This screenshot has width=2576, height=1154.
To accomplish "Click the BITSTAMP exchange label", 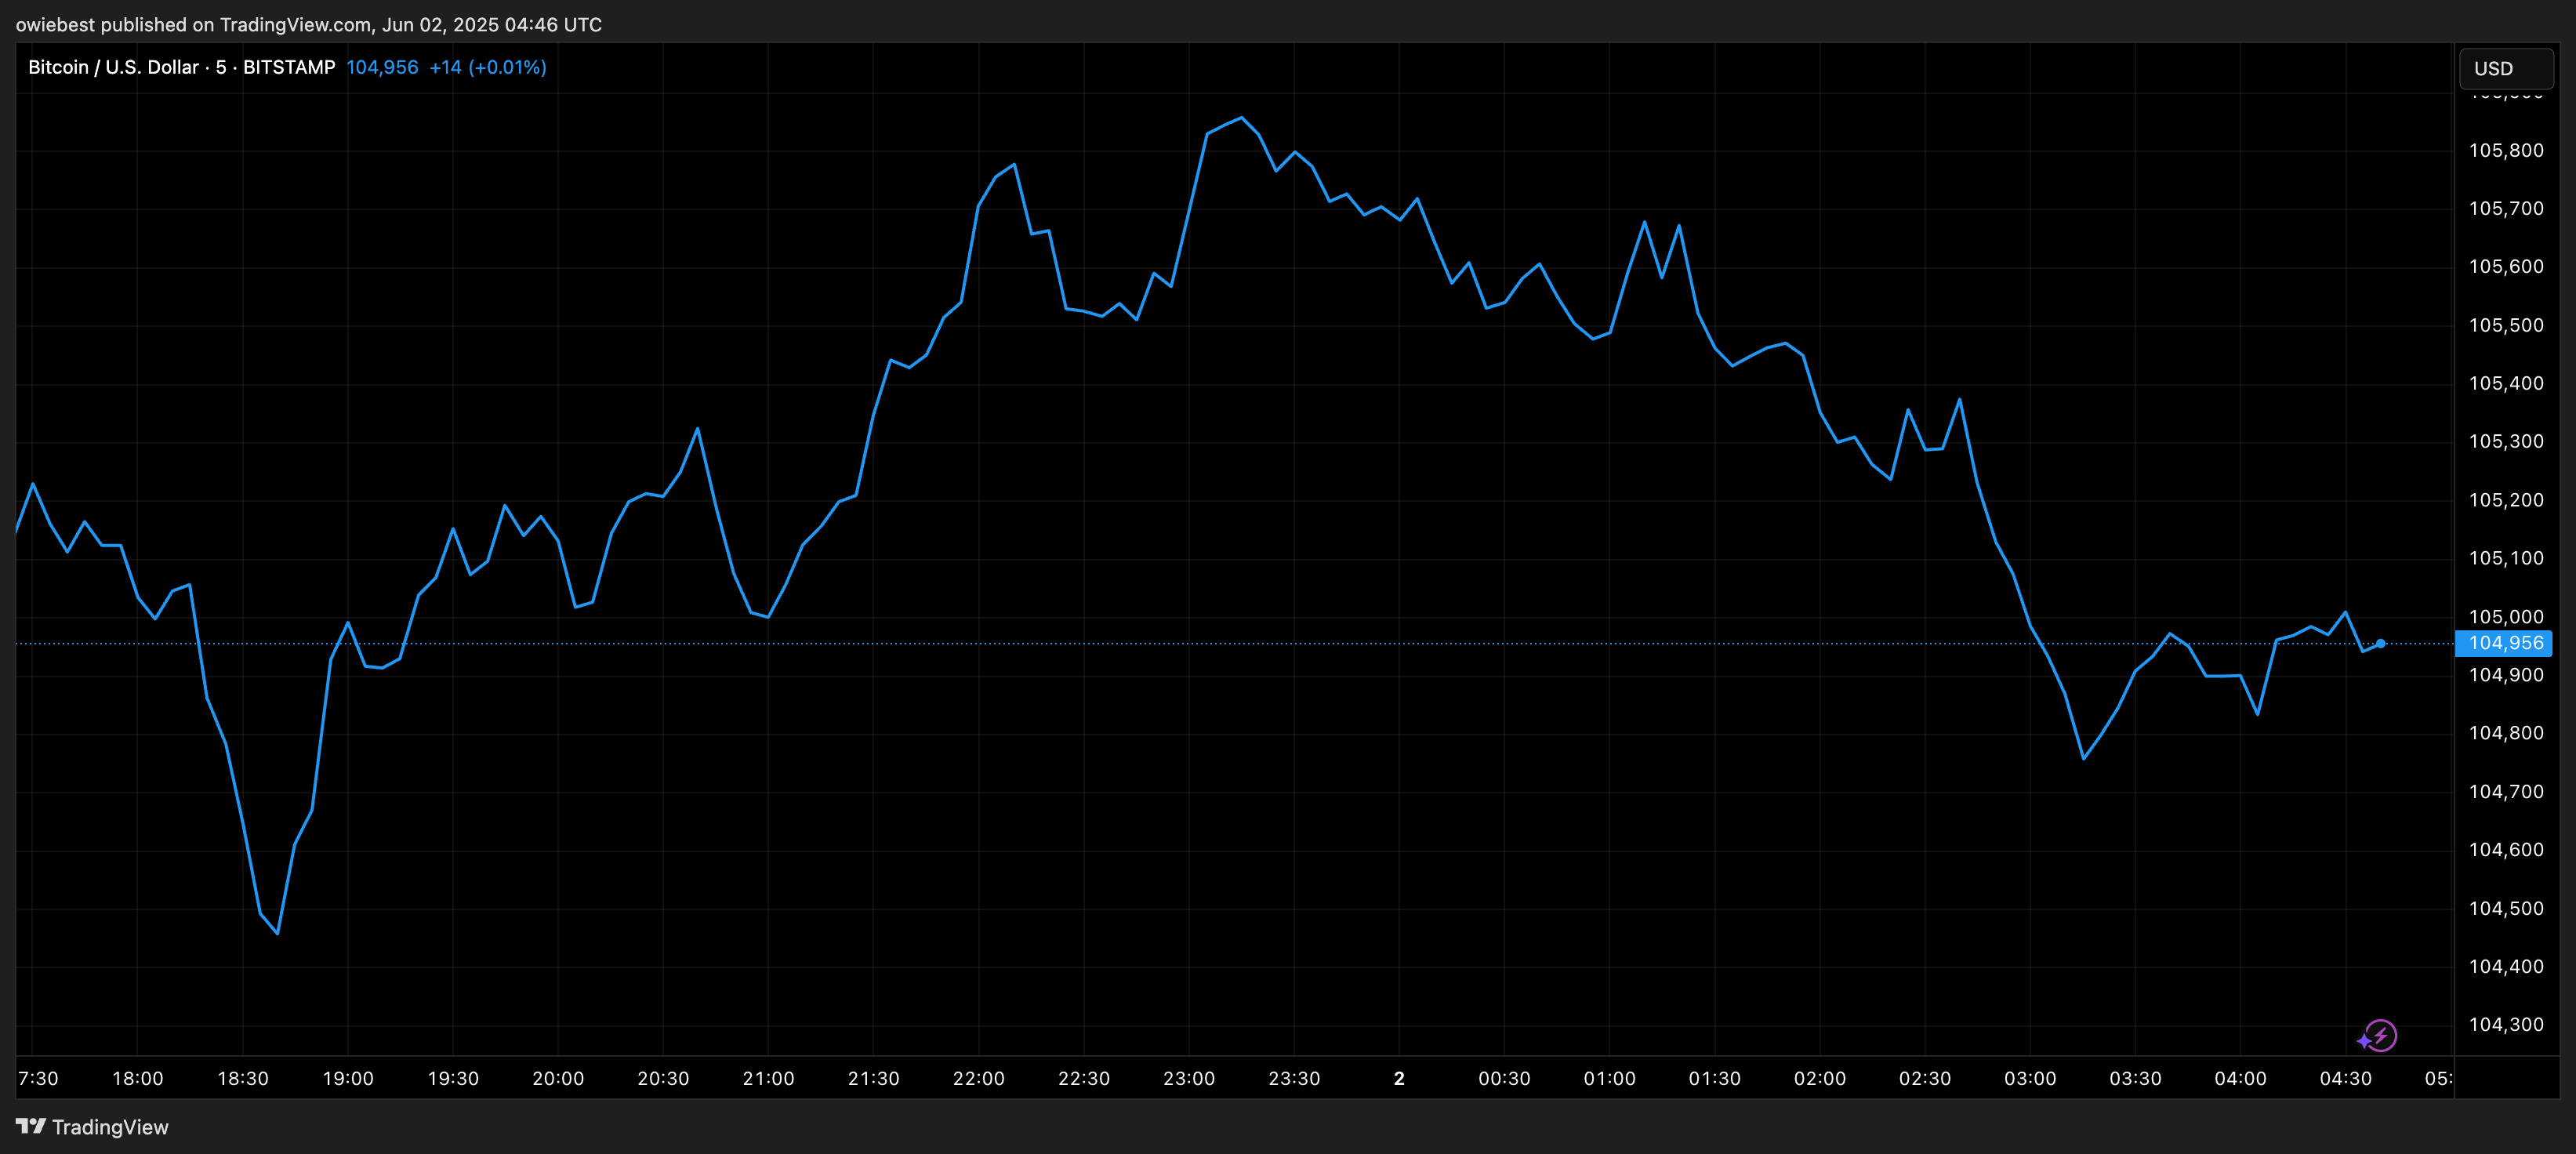I will [289, 67].
